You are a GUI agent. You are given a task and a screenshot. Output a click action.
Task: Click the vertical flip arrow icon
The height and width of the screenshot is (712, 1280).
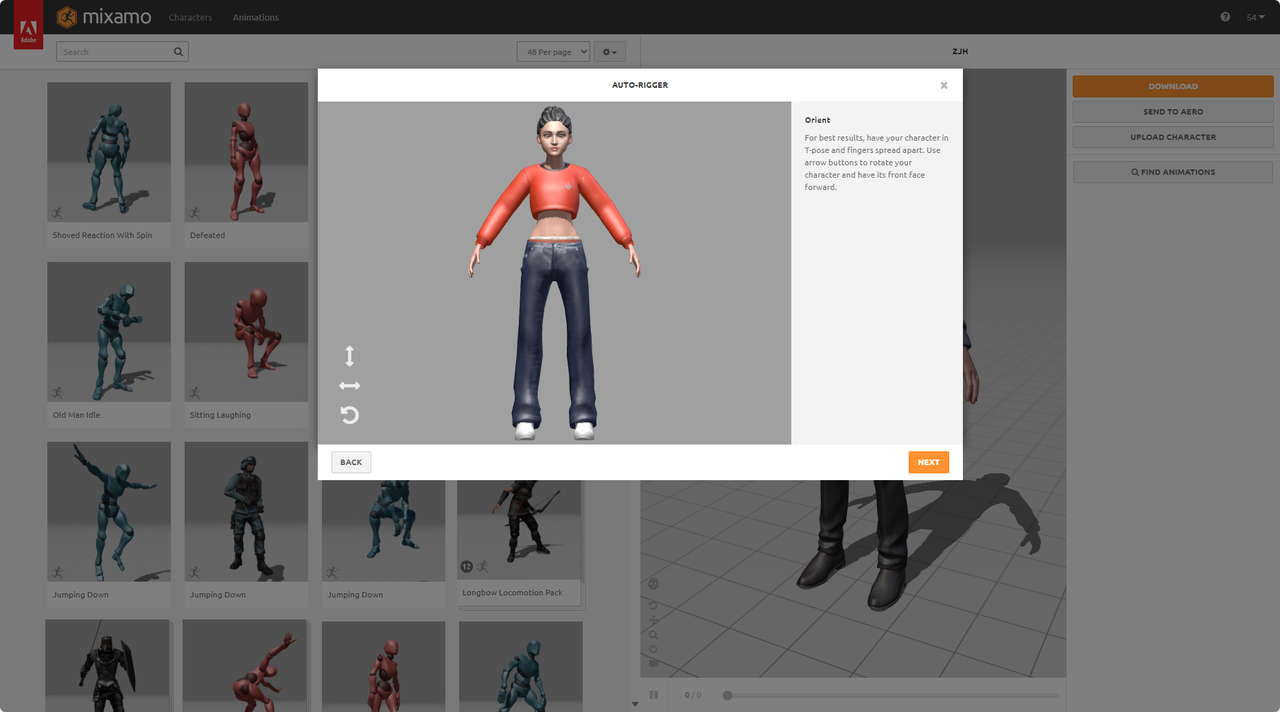(x=349, y=356)
